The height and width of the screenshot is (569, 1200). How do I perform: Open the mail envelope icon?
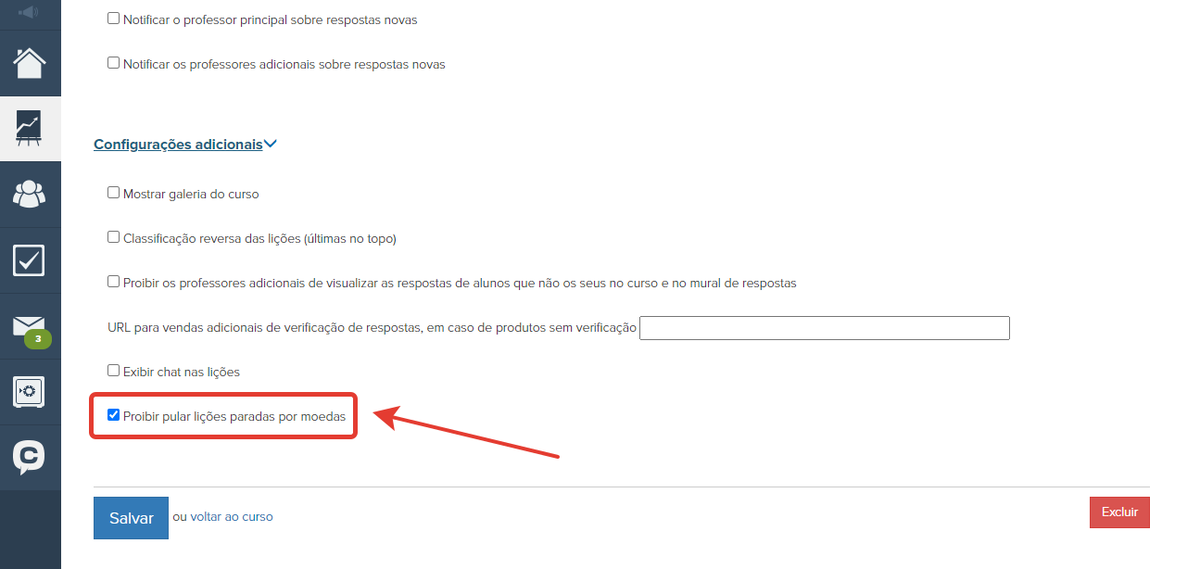[29, 326]
